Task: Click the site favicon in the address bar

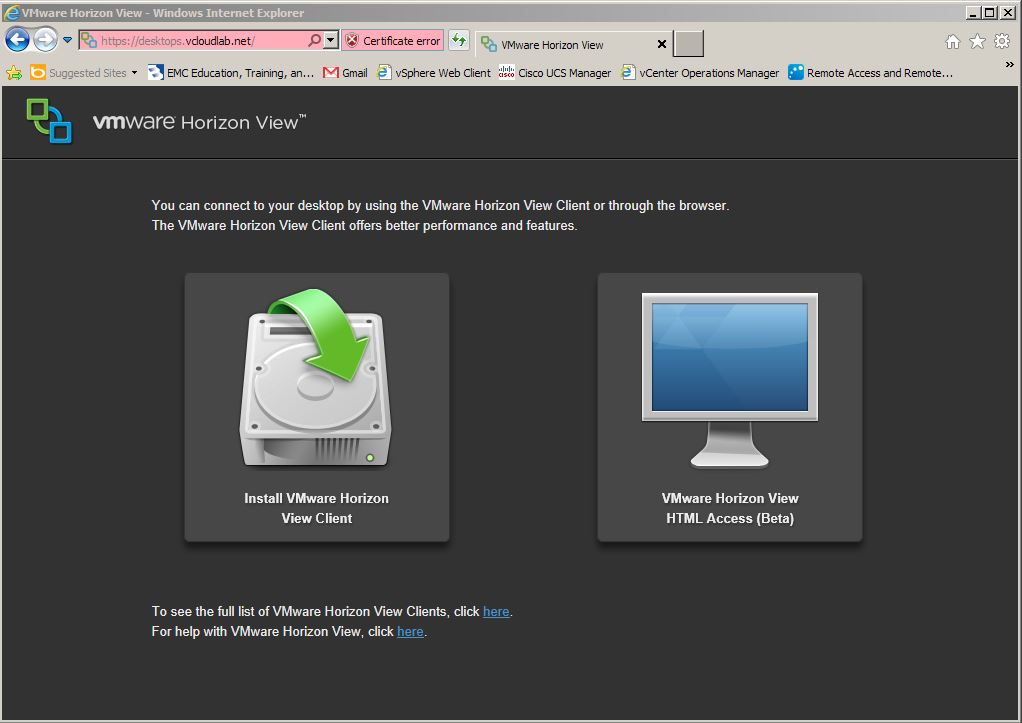Action: (89, 40)
